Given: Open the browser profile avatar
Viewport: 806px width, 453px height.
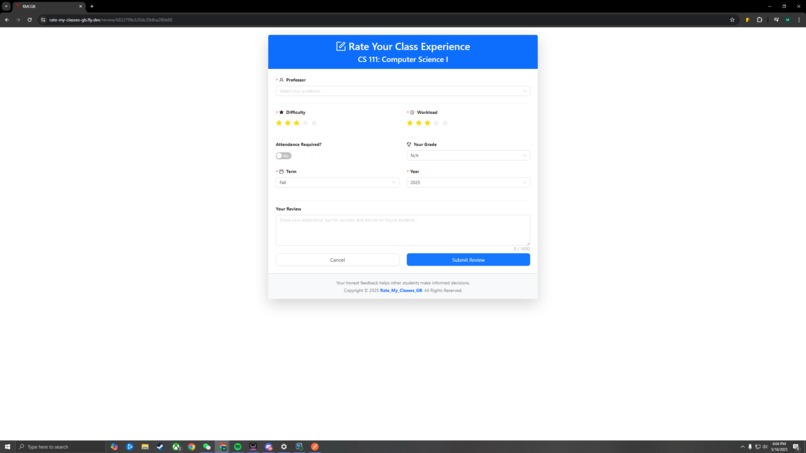Looking at the screenshot, I should pos(787,20).
